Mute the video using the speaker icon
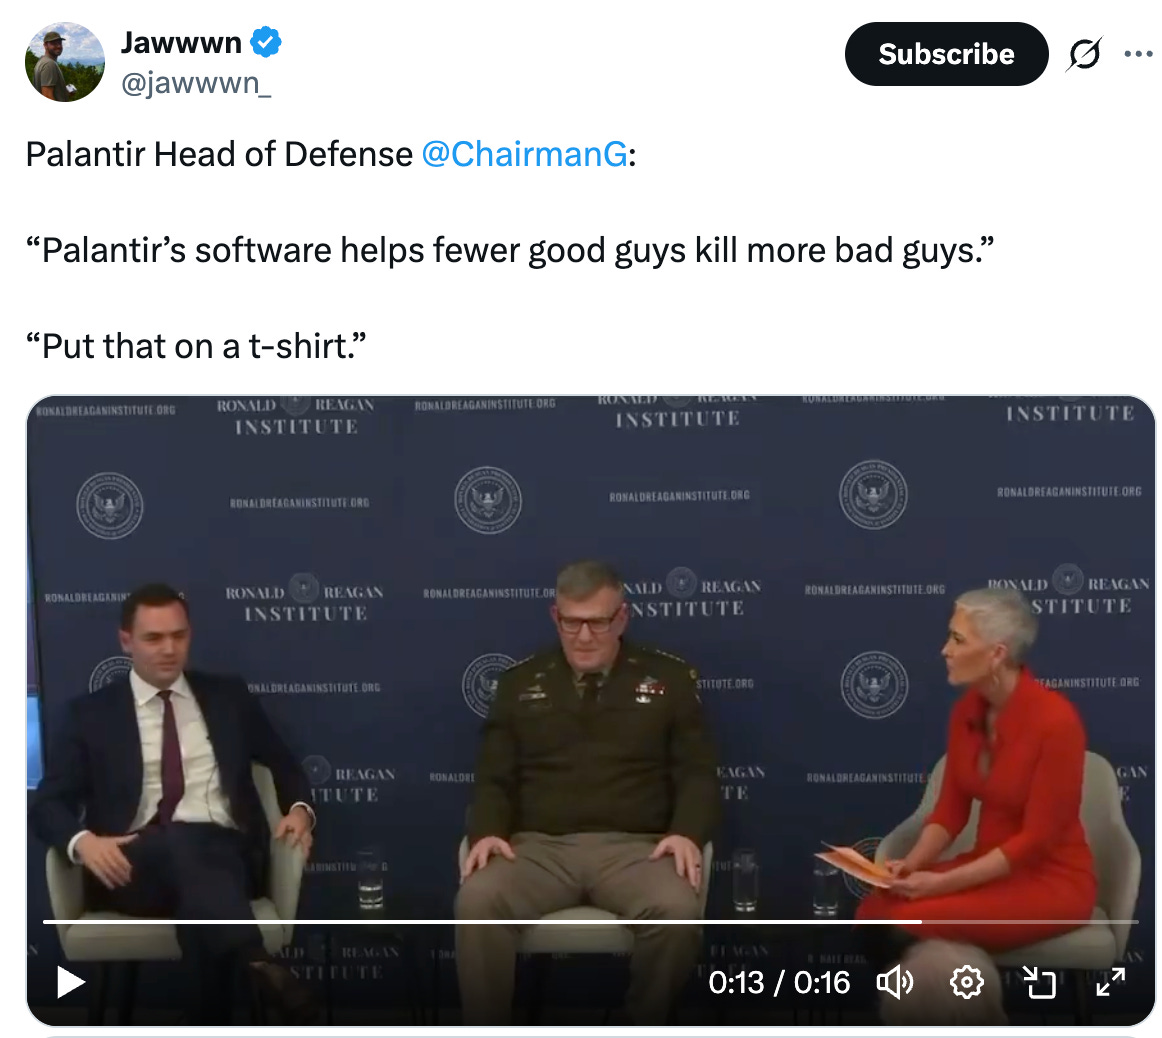This screenshot has height=1038, width=1162. coord(895,982)
